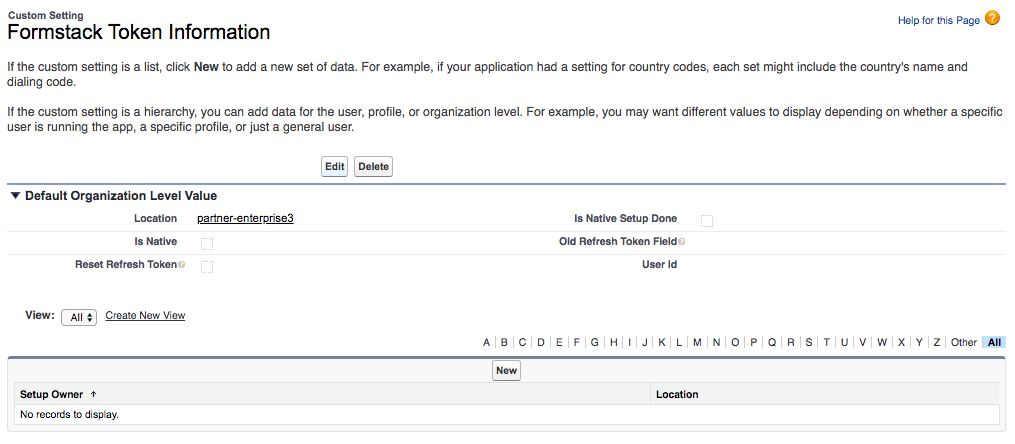Open the View dropdown showing All

tap(79, 317)
